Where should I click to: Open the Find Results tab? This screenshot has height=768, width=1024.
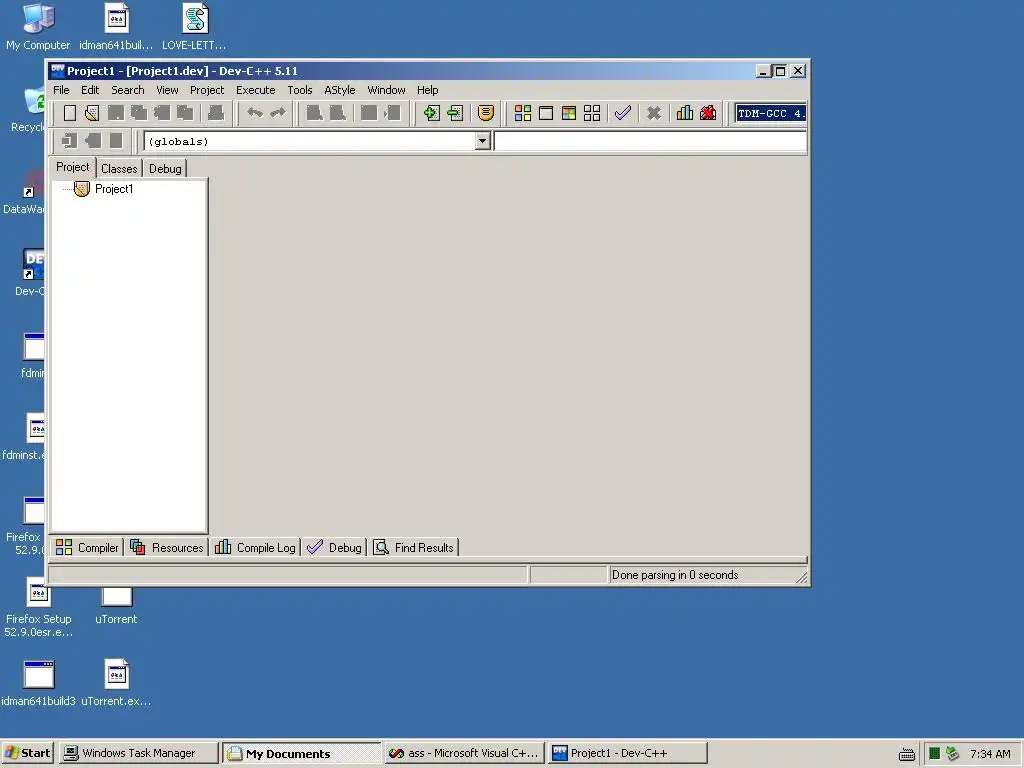(413, 547)
